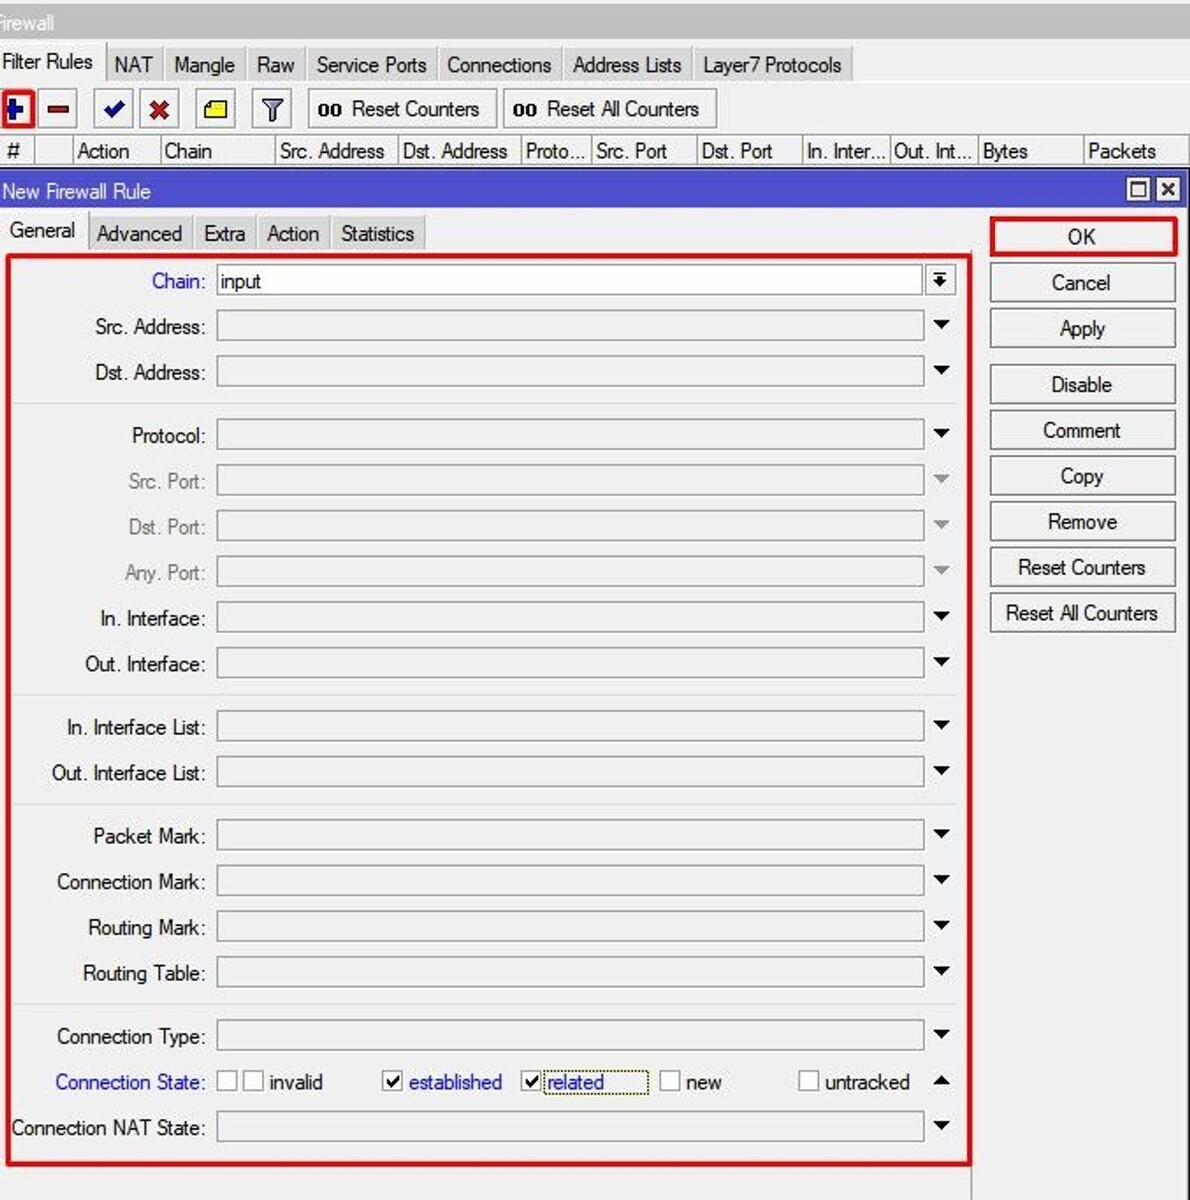Switch to the NAT tab
Image resolution: width=1190 pixels, height=1200 pixels.
click(x=133, y=65)
